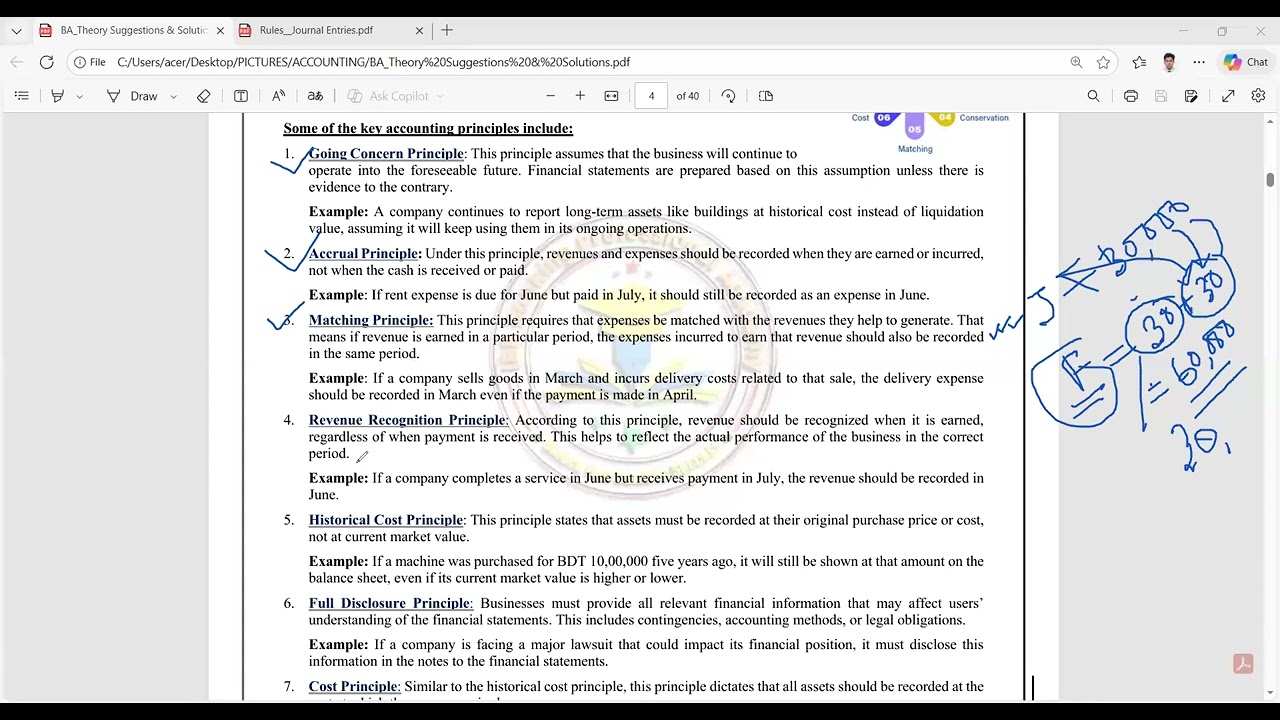Open the tab search dropdown

[x=16, y=31]
